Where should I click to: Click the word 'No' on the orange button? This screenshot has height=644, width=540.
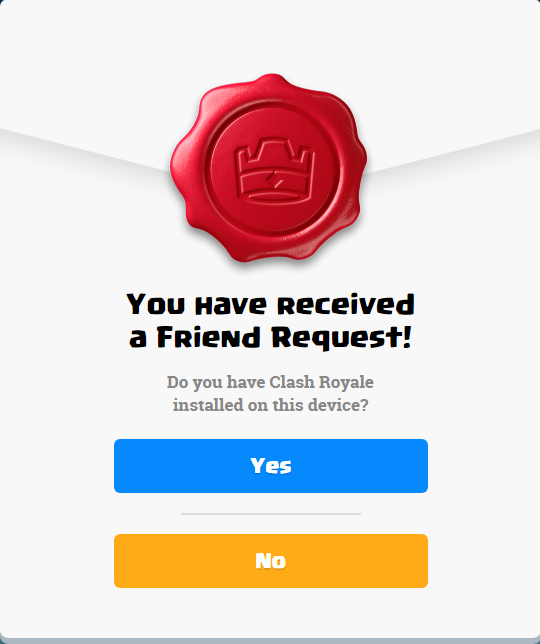(x=270, y=561)
